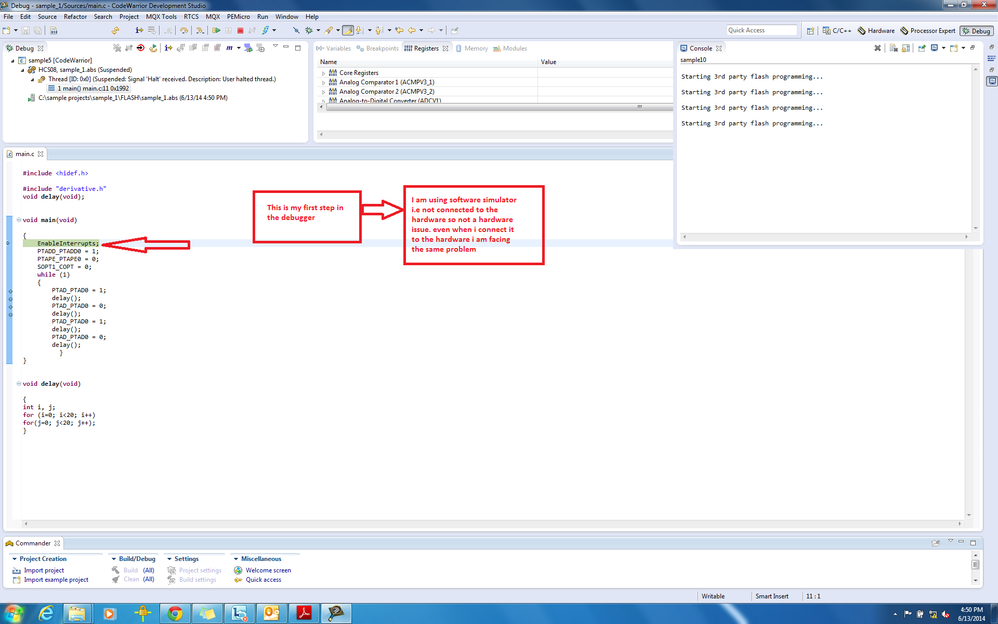Toggle instruction stepping mode in Debug view toolbar

[168, 48]
